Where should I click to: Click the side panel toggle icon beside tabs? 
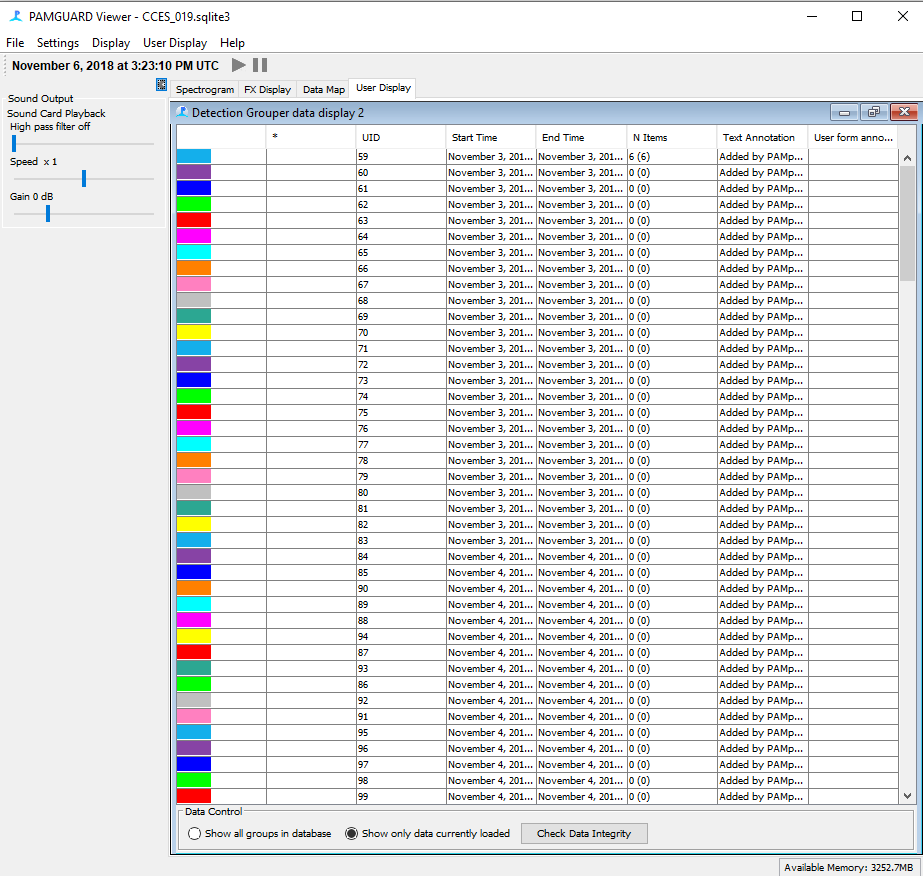pyautogui.click(x=161, y=85)
